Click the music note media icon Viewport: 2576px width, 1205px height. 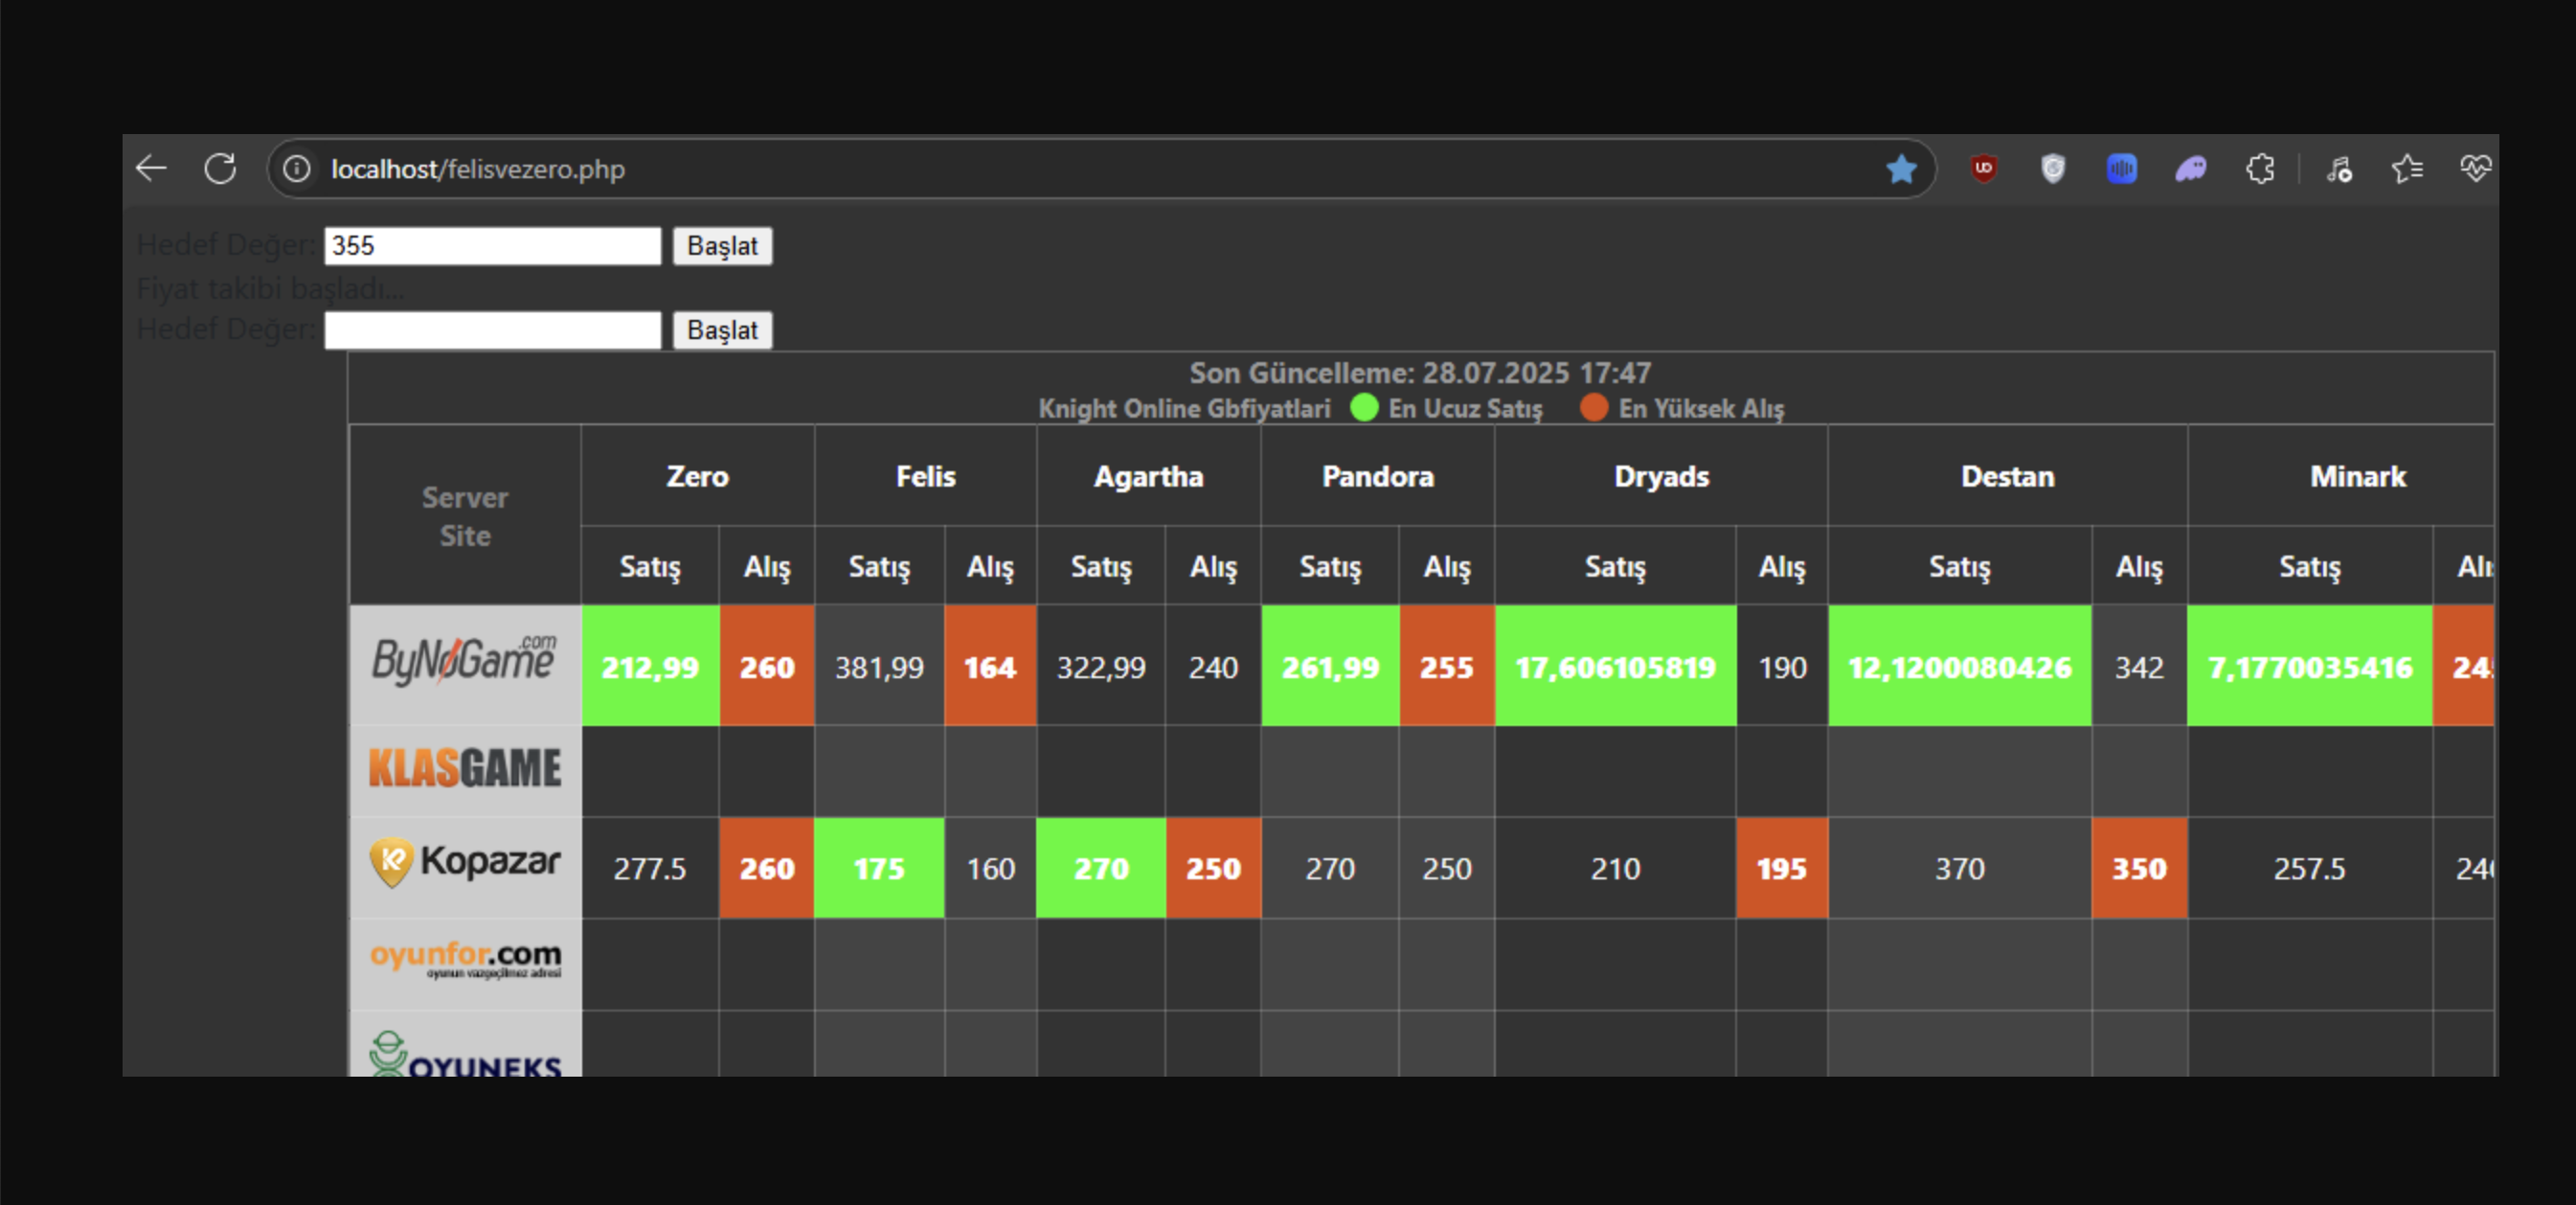[2339, 169]
